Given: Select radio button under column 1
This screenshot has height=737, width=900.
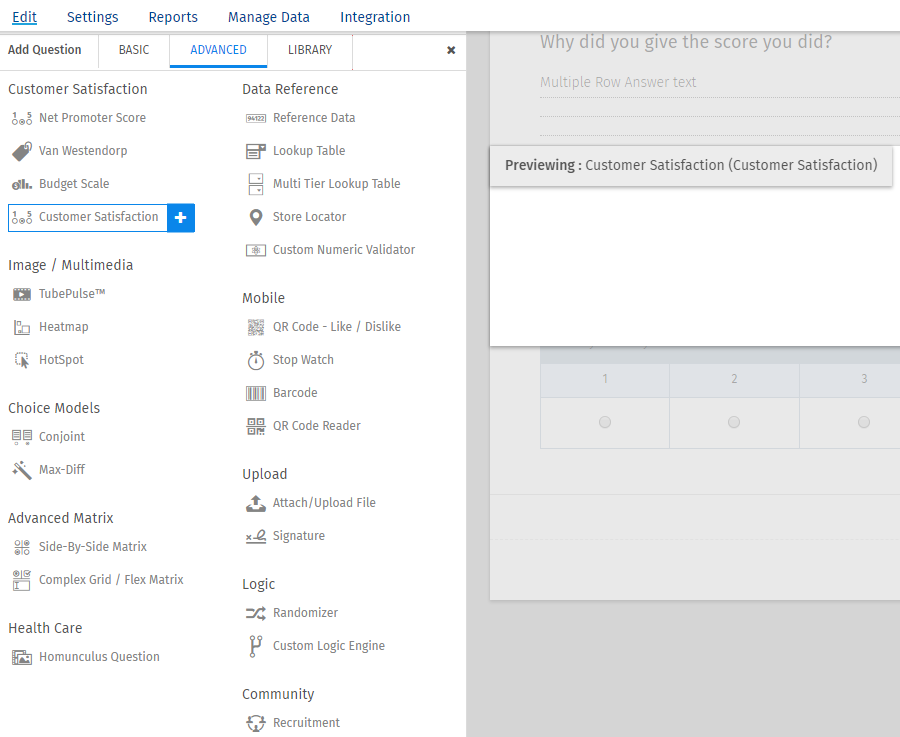Looking at the screenshot, I should tap(605, 423).
